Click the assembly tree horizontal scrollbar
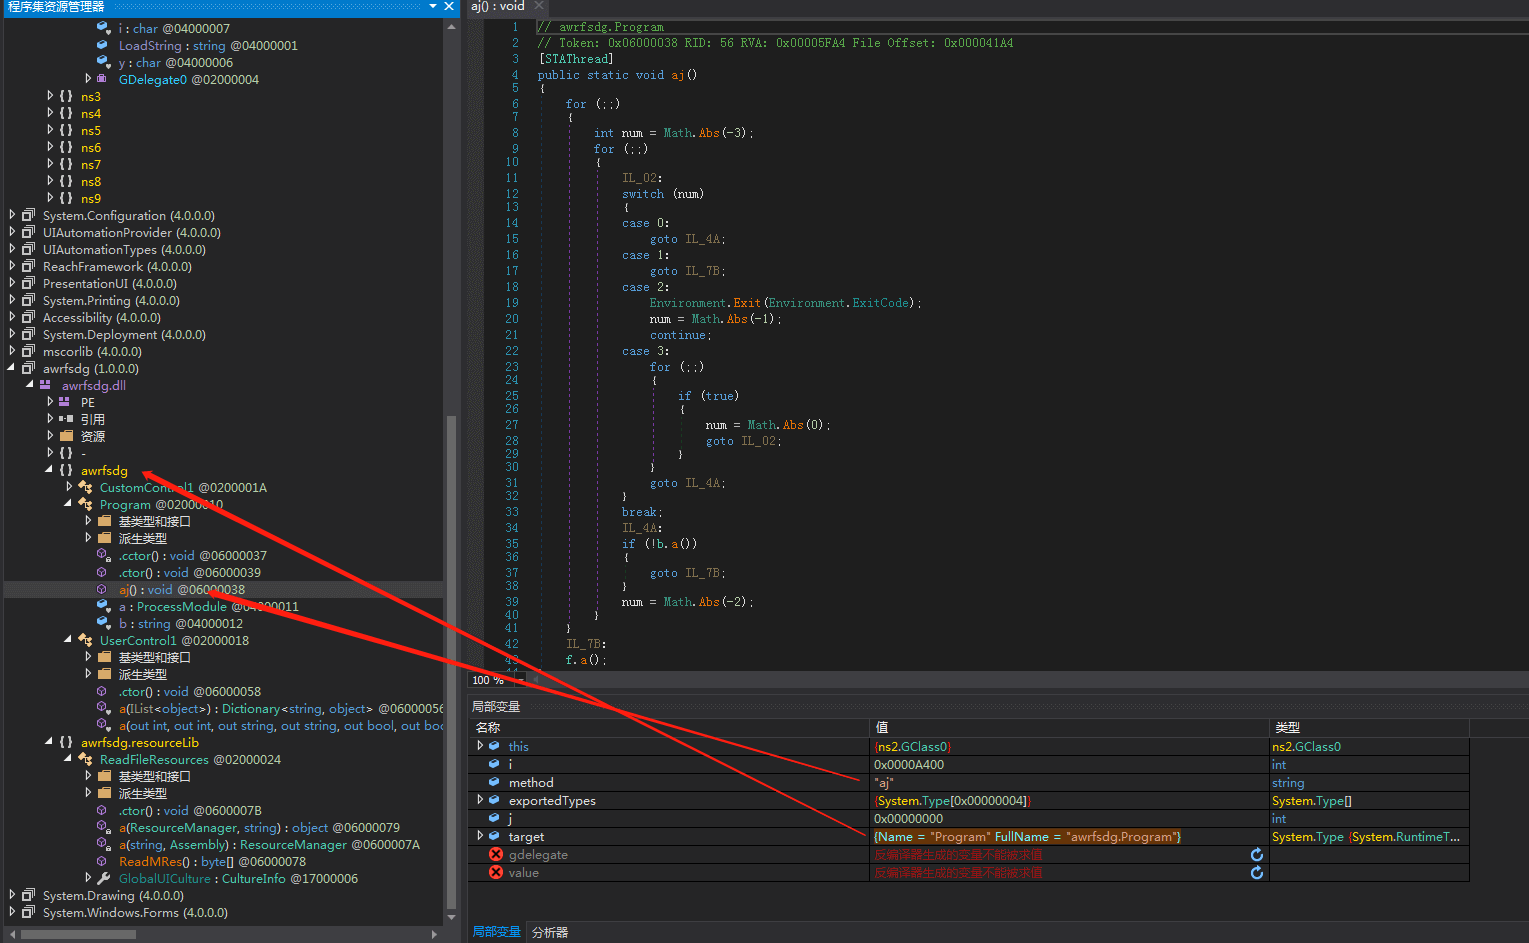The width and height of the screenshot is (1529, 943). [x=78, y=934]
